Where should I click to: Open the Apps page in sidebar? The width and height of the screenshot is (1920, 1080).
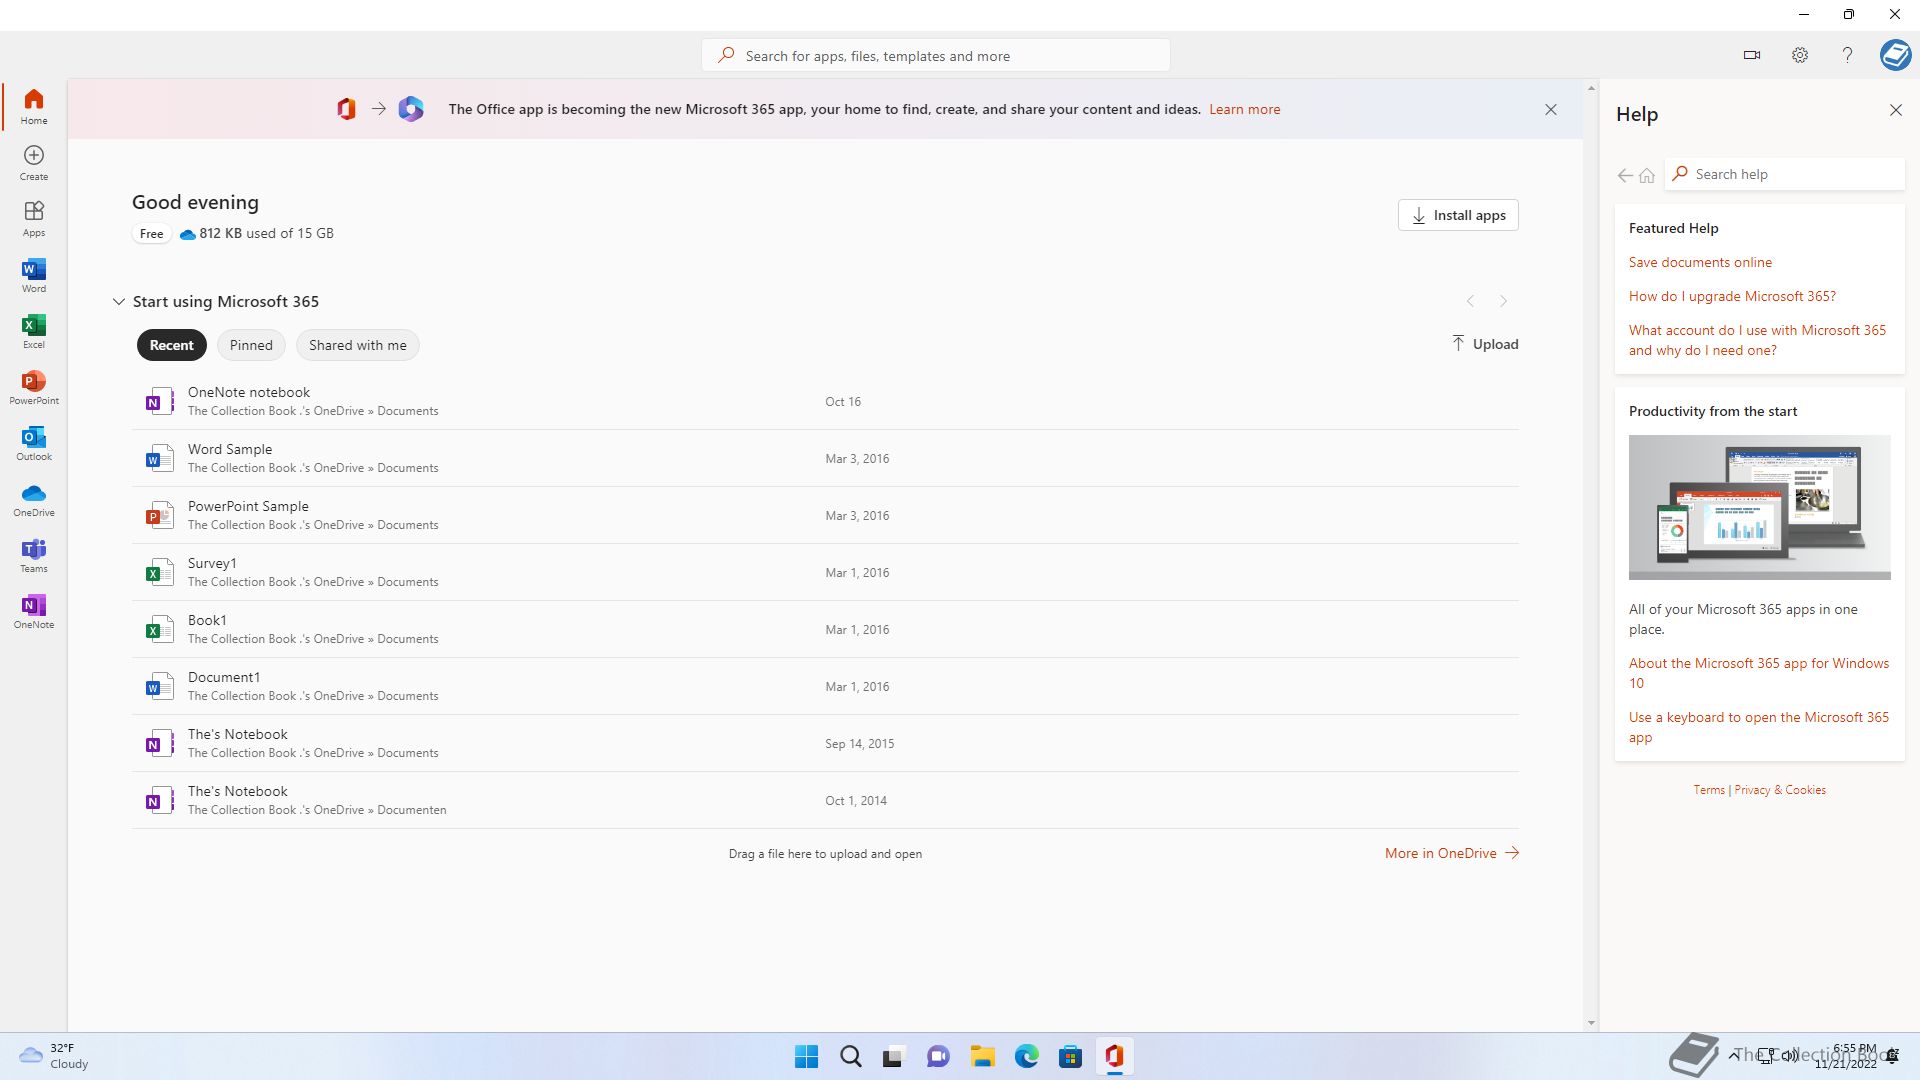[x=34, y=219]
